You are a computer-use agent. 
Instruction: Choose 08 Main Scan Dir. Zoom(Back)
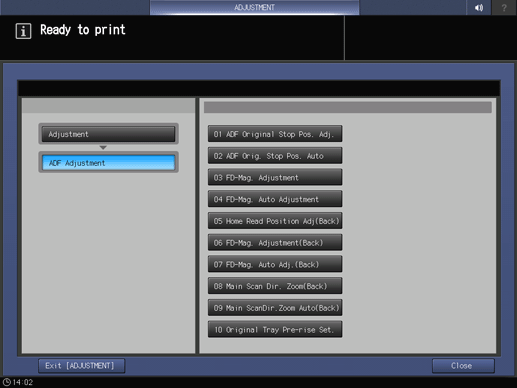275,286
